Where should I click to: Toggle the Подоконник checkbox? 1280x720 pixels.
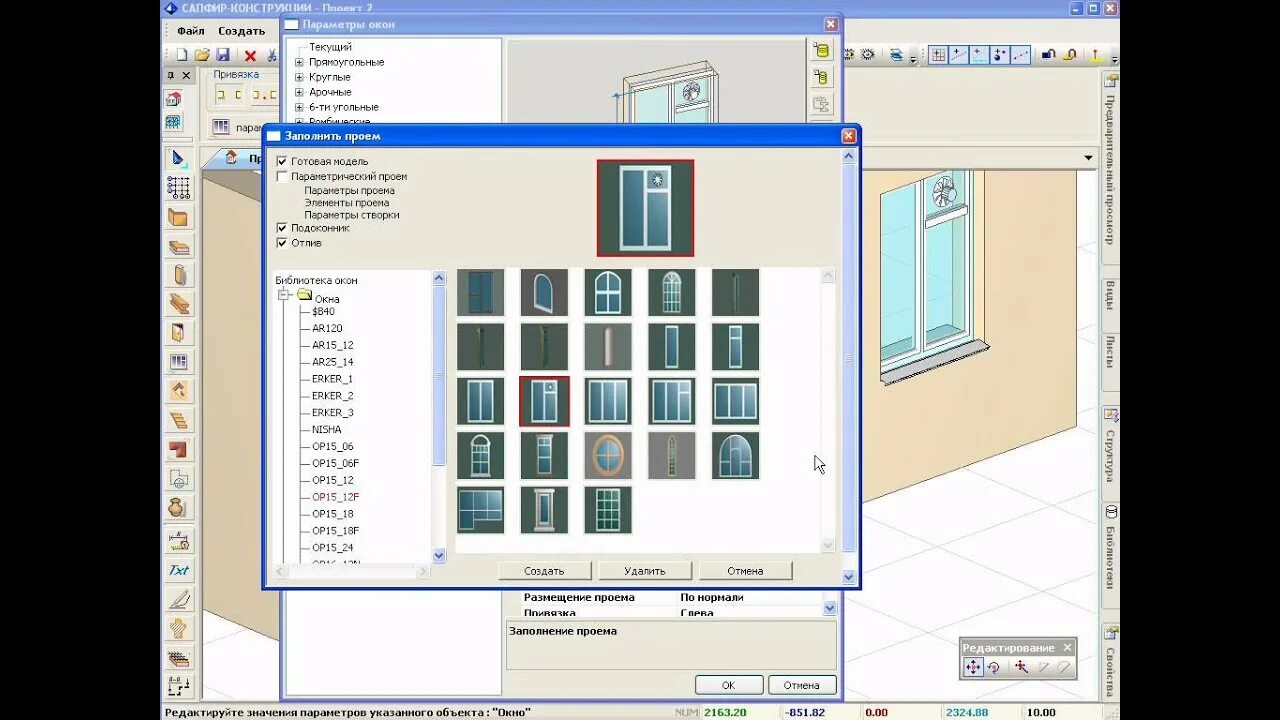282,228
